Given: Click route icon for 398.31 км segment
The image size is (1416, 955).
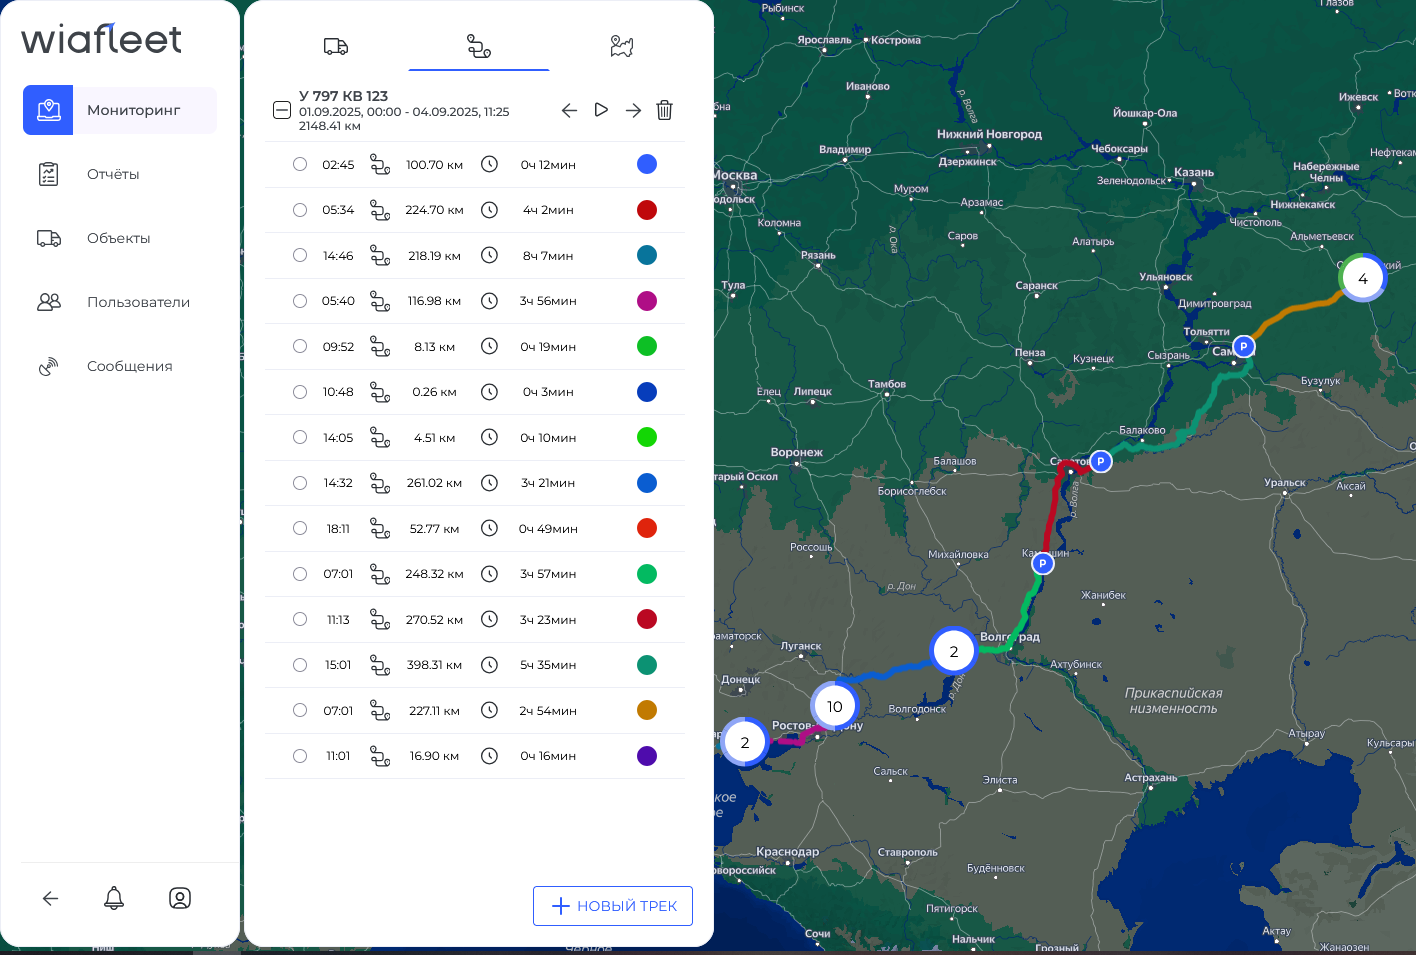Looking at the screenshot, I should (x=380, y=665).
